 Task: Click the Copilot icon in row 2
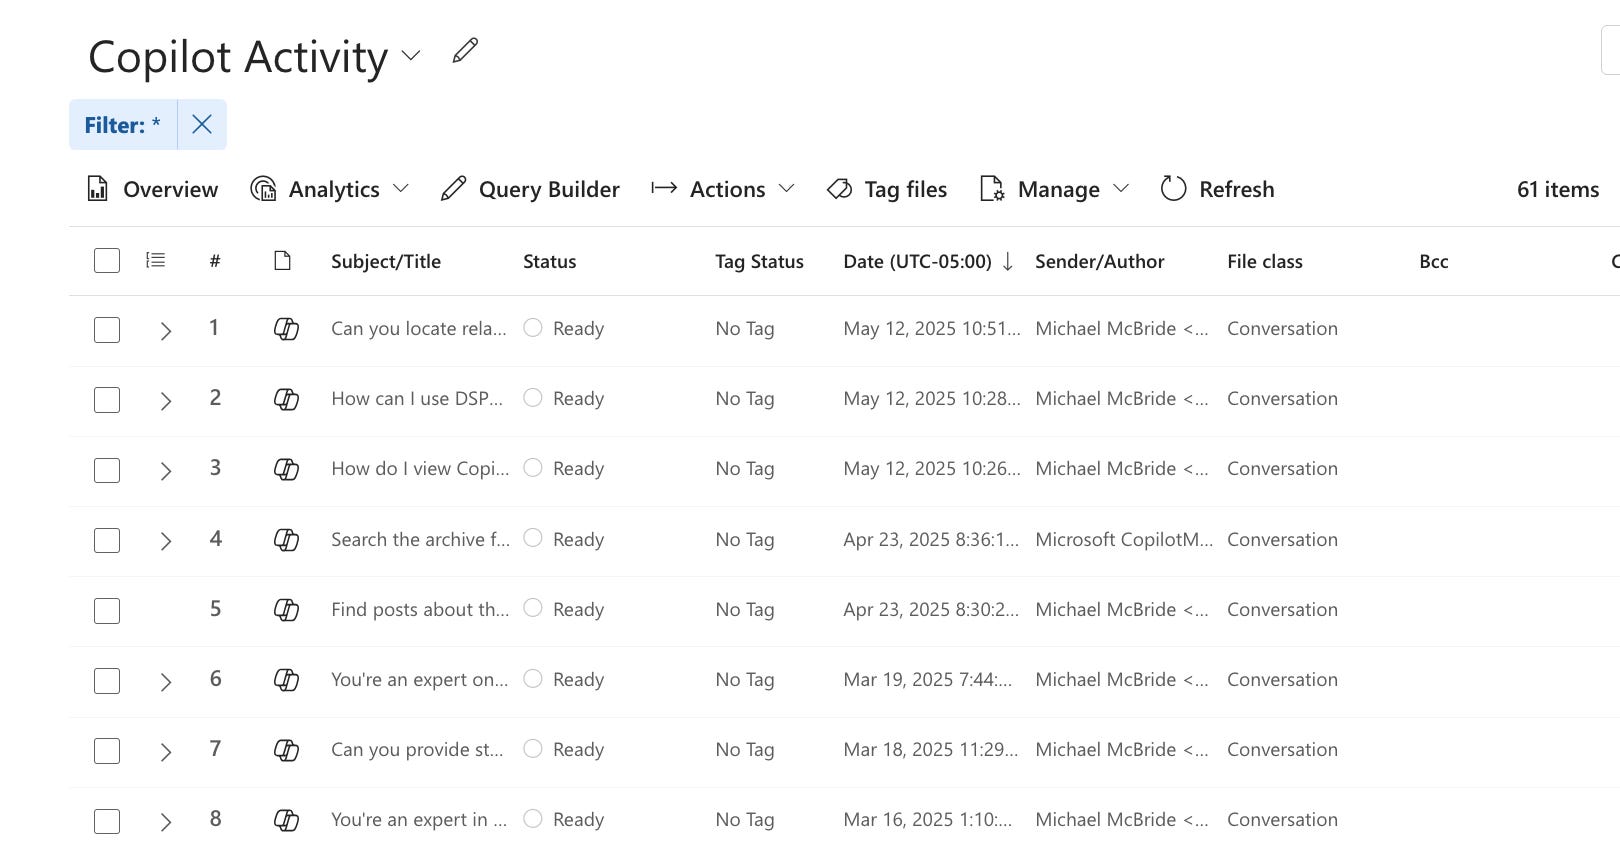point(287,399)
